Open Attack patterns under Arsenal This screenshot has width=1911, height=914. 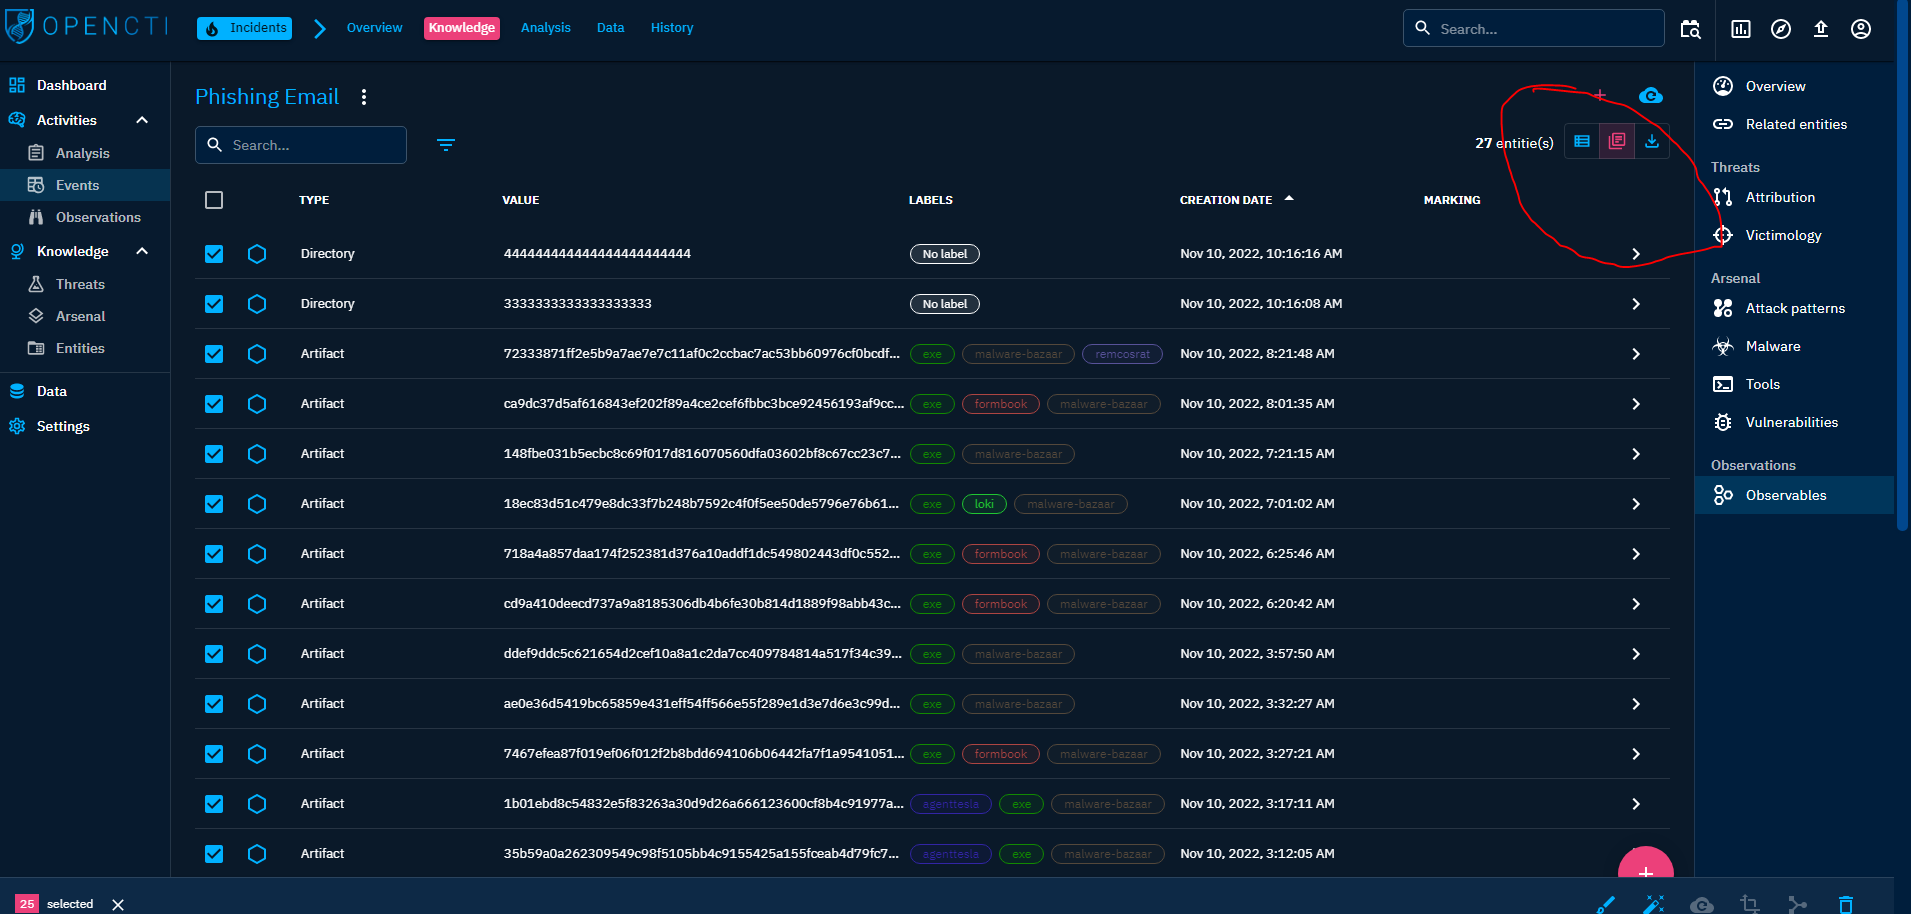click(x=1796, y=308)
